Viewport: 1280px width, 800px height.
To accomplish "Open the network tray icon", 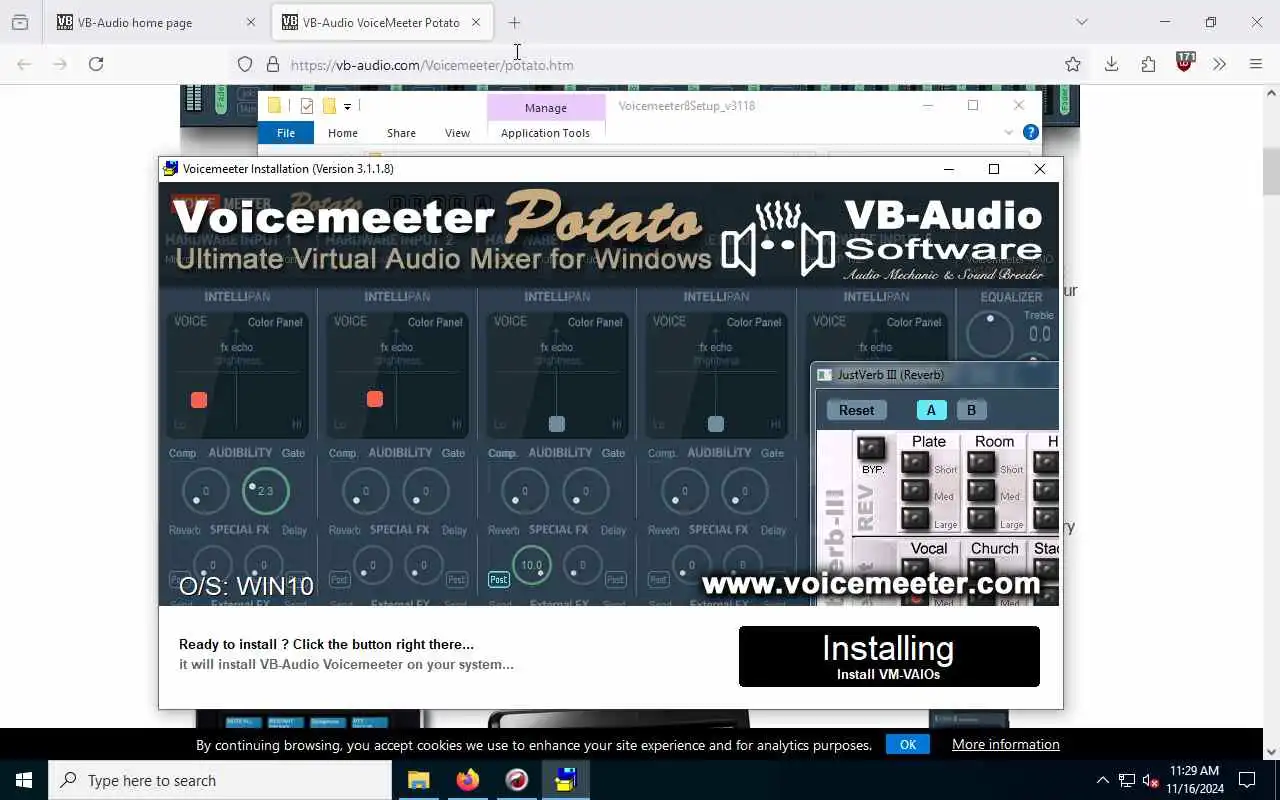I will (1127, 780).
